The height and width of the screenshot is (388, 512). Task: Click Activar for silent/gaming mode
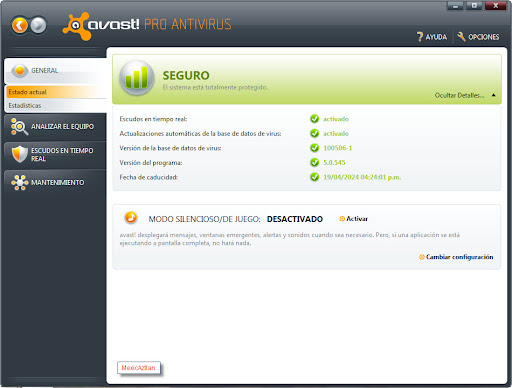pos(357,219)
